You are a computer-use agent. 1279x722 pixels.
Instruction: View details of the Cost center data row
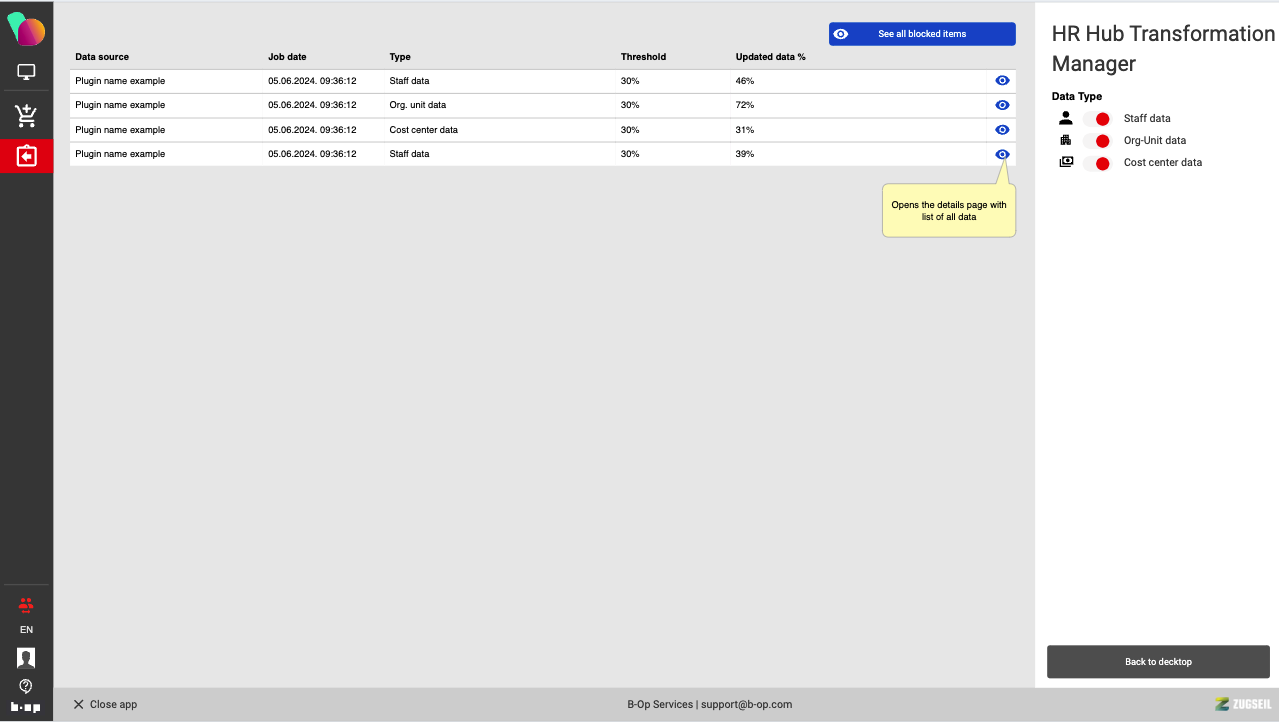tap(1002, 130)
